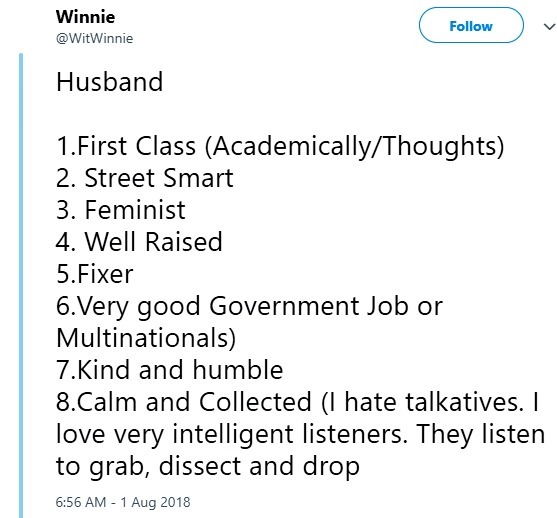Image resolution: width=557 pixels, height=518 pixels.
Task: Click the "7.Kind and humble" line
Action: [x=169, y=369]
